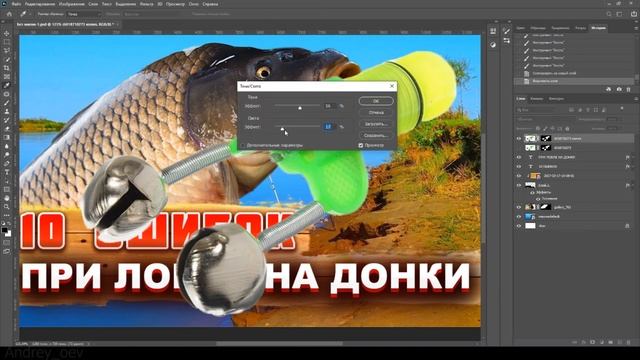Select the Rectangular Marquee tool
Screen dimensions: 640x360
pyautogui.click(x=7, y=42)
